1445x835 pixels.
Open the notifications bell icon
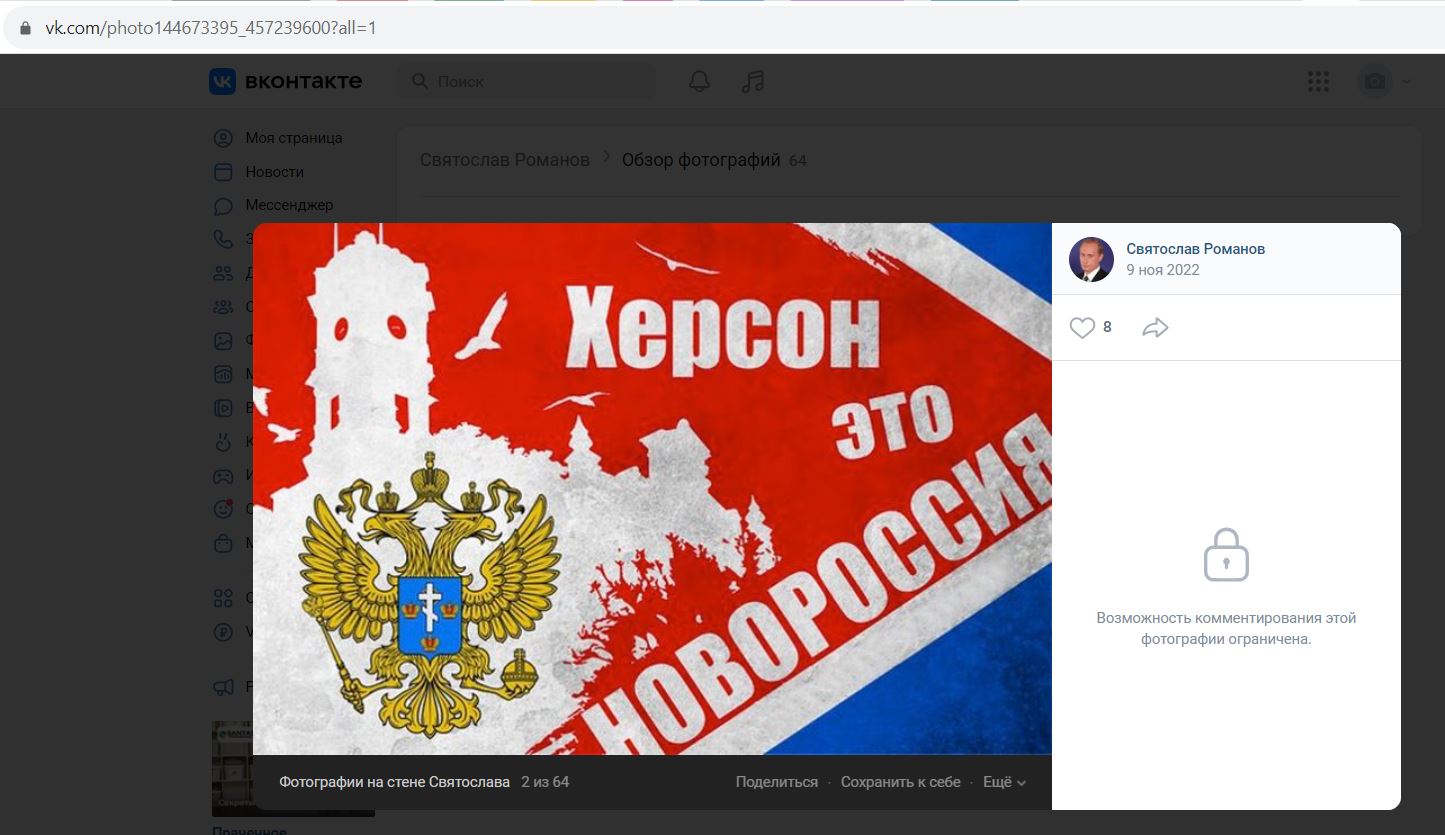[699, 81]
